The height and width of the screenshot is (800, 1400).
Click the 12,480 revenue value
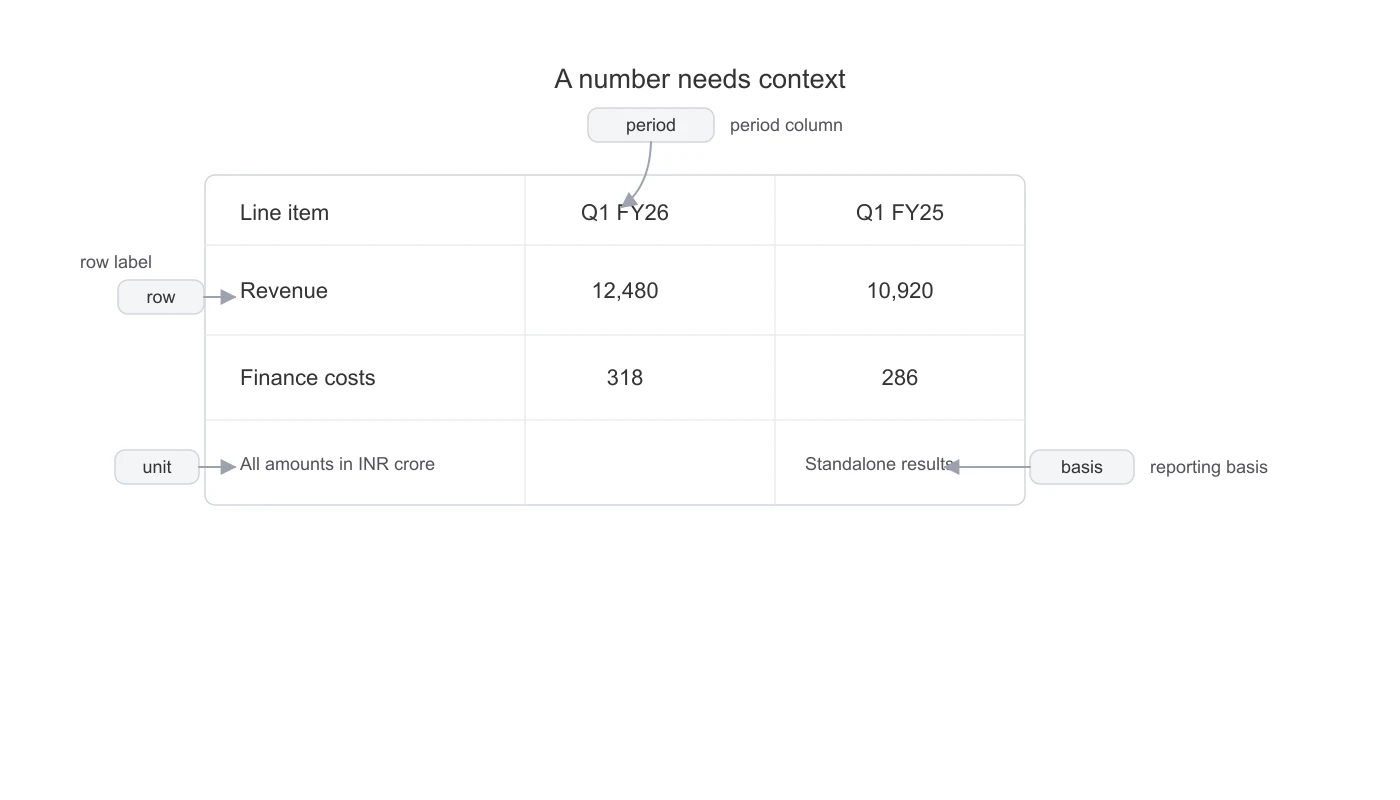click(x=625, y=291)
